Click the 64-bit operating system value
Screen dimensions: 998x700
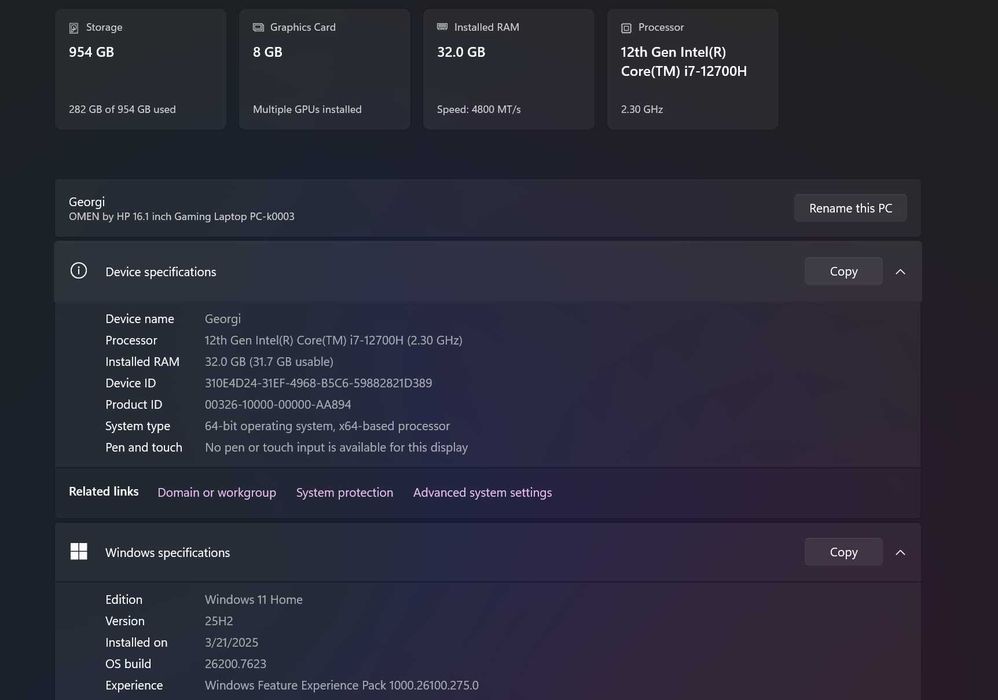327,426
